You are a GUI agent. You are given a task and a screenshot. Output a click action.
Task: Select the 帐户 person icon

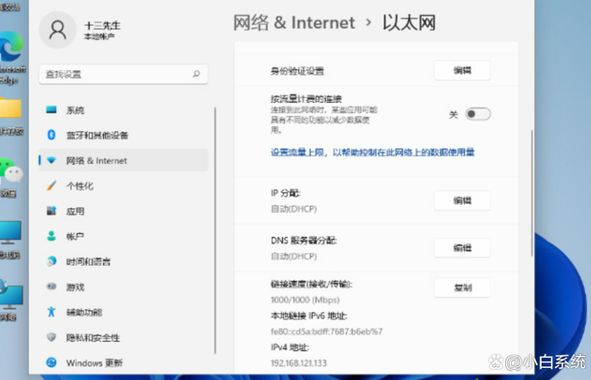coord(51,236)
